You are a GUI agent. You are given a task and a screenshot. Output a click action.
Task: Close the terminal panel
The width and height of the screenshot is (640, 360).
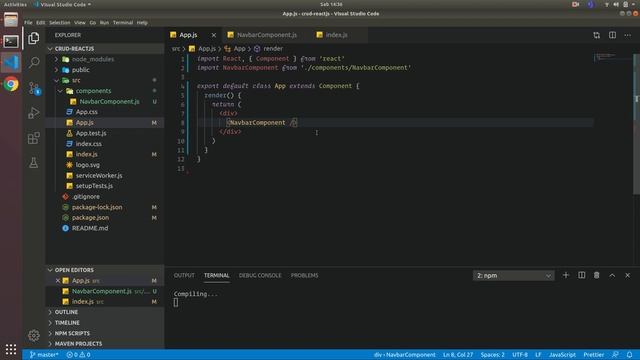point(627,276)
